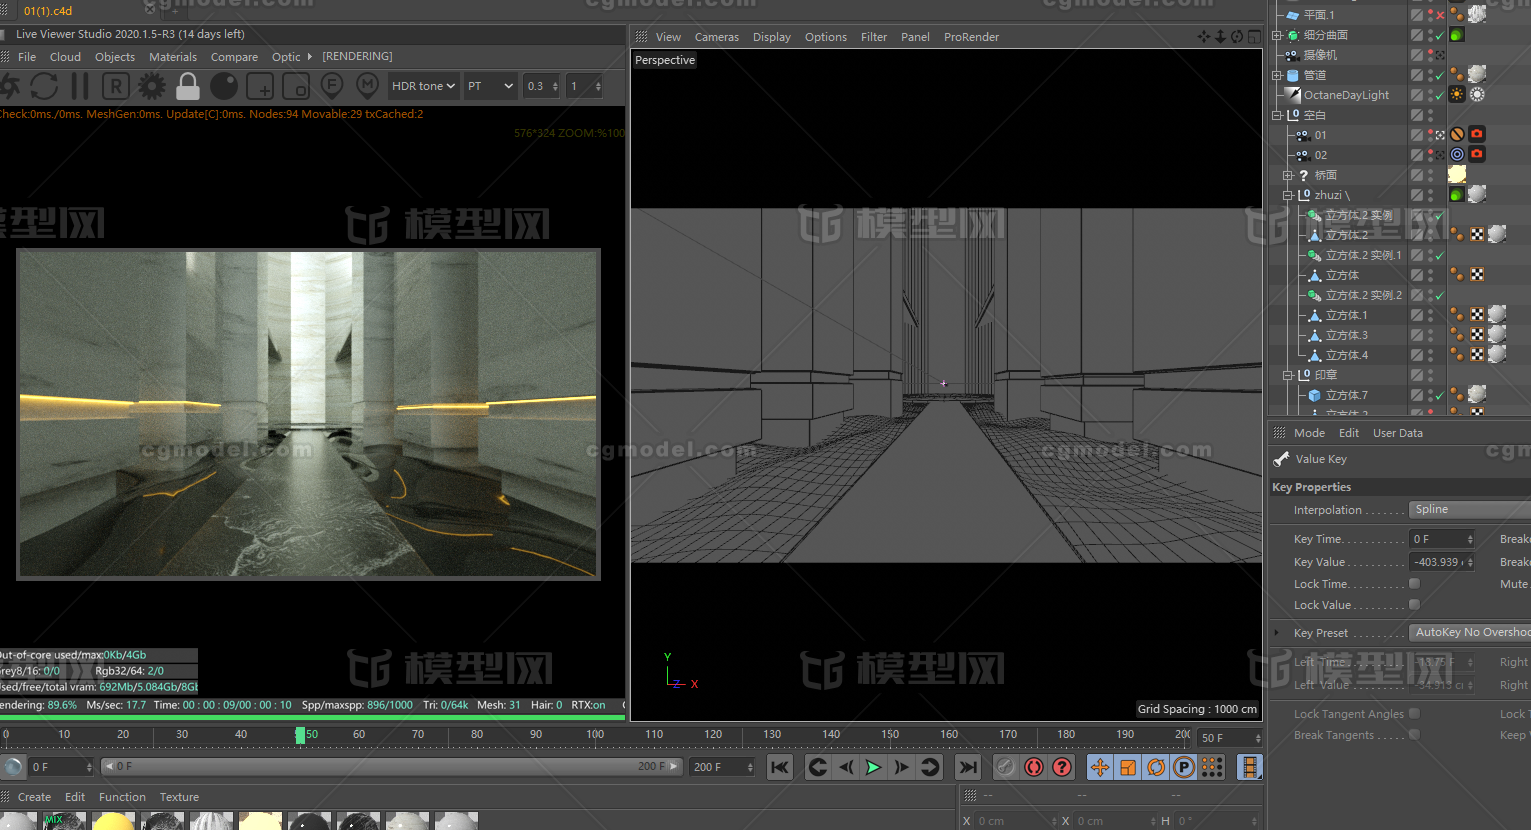Collapse the 印章 group
Screen dimensions: 1531x830
point(1288,375)
